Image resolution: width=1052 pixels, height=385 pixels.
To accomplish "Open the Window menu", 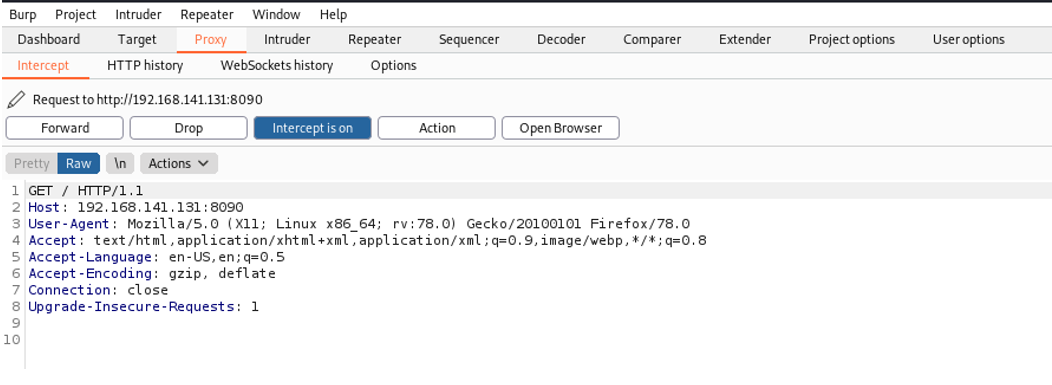I will click(276, 14).
